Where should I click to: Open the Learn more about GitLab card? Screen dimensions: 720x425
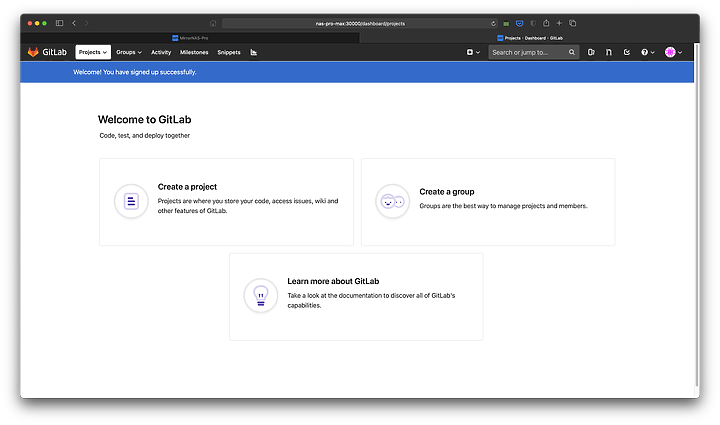356,296
